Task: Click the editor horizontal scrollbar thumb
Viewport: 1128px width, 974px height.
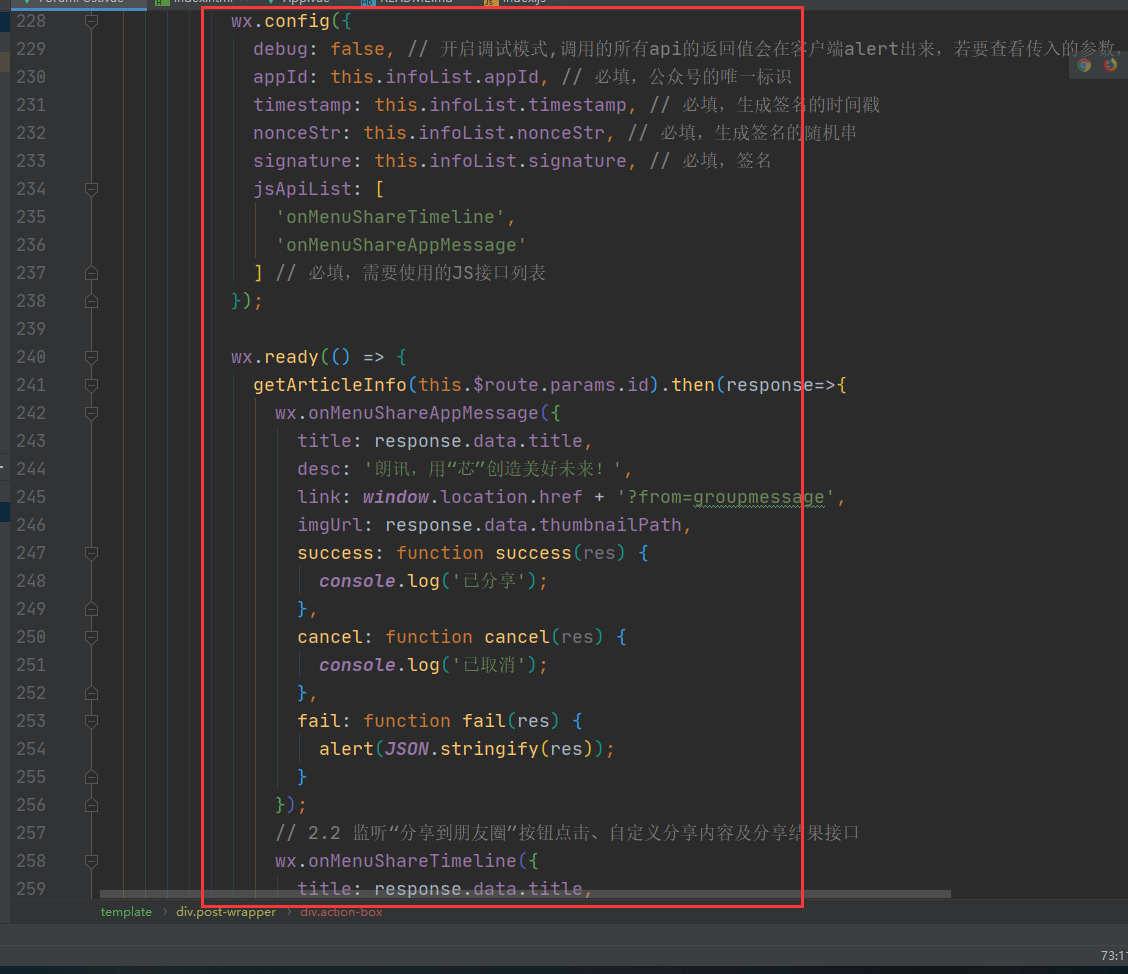Action: [525, 894]
